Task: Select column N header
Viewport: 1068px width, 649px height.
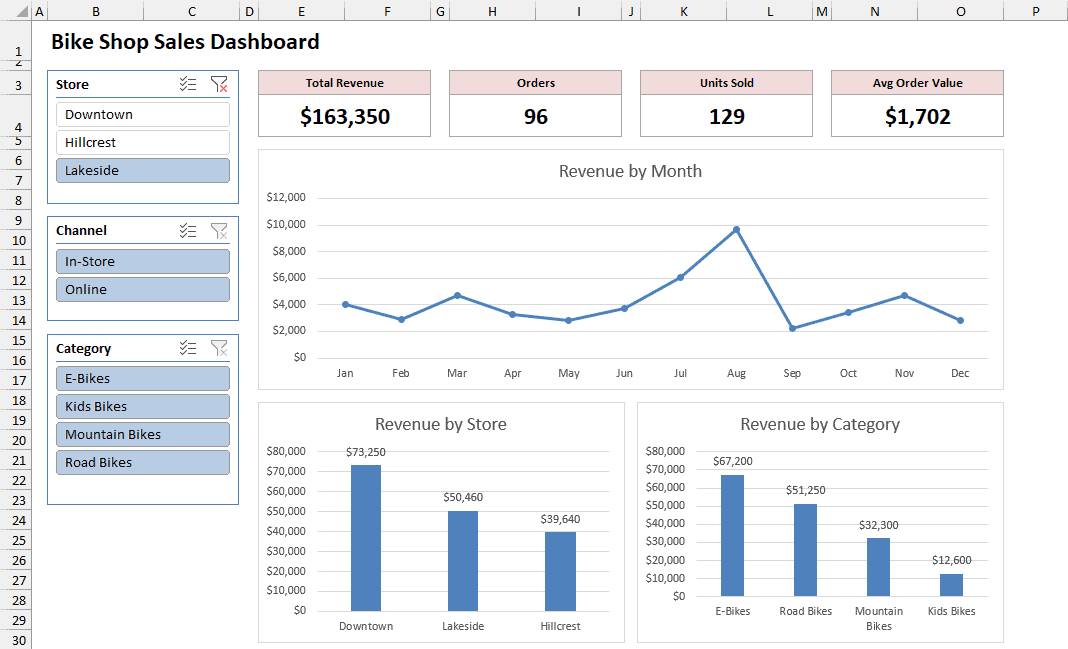Action: [875, 11]
